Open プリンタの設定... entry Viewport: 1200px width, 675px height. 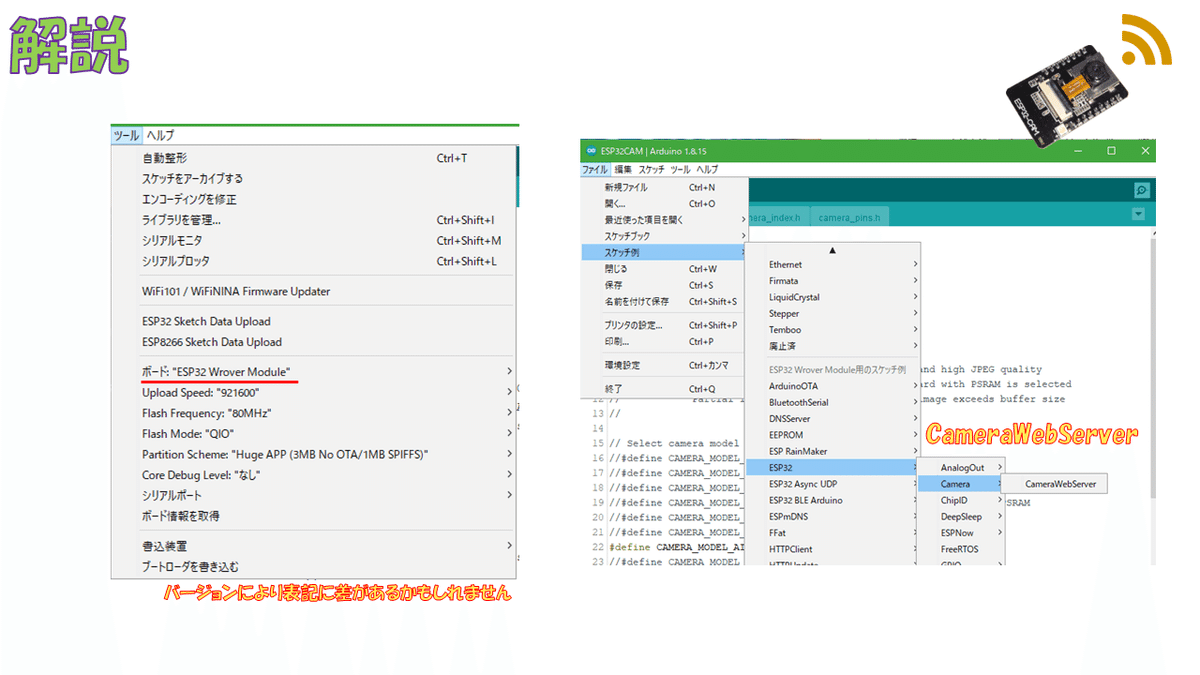click(664, 325)
